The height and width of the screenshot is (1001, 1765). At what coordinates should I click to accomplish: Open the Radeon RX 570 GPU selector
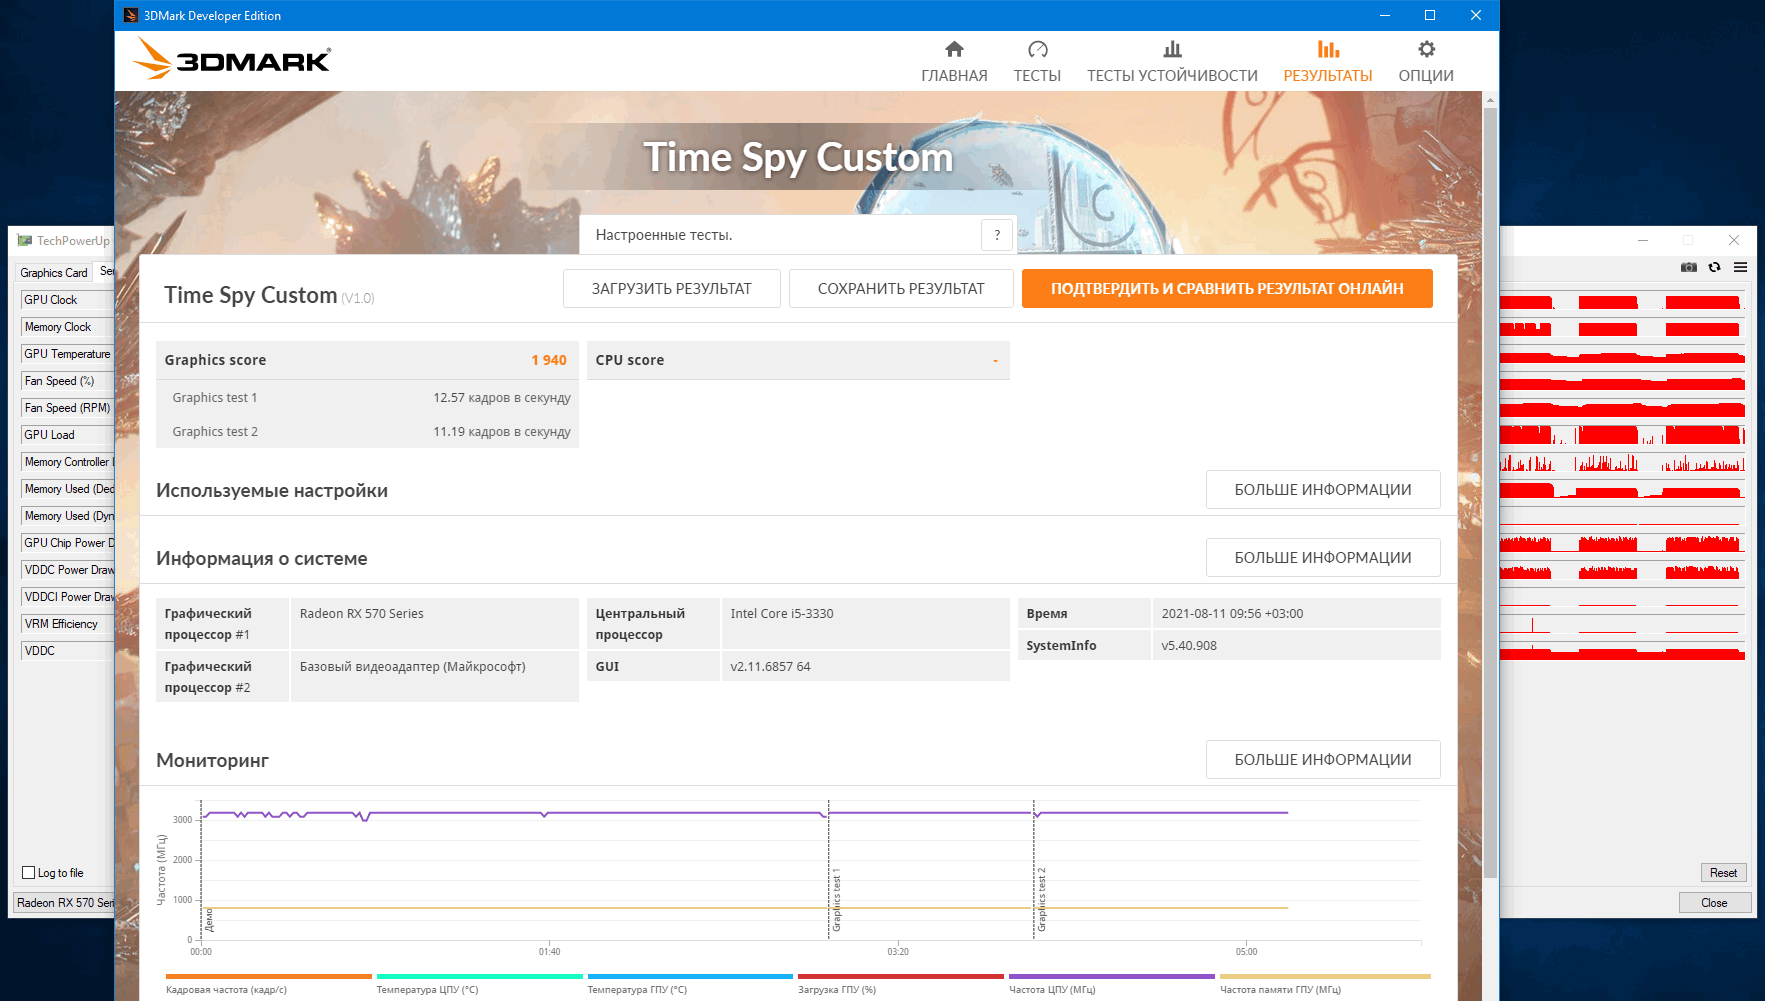click(x=64, y=903)
